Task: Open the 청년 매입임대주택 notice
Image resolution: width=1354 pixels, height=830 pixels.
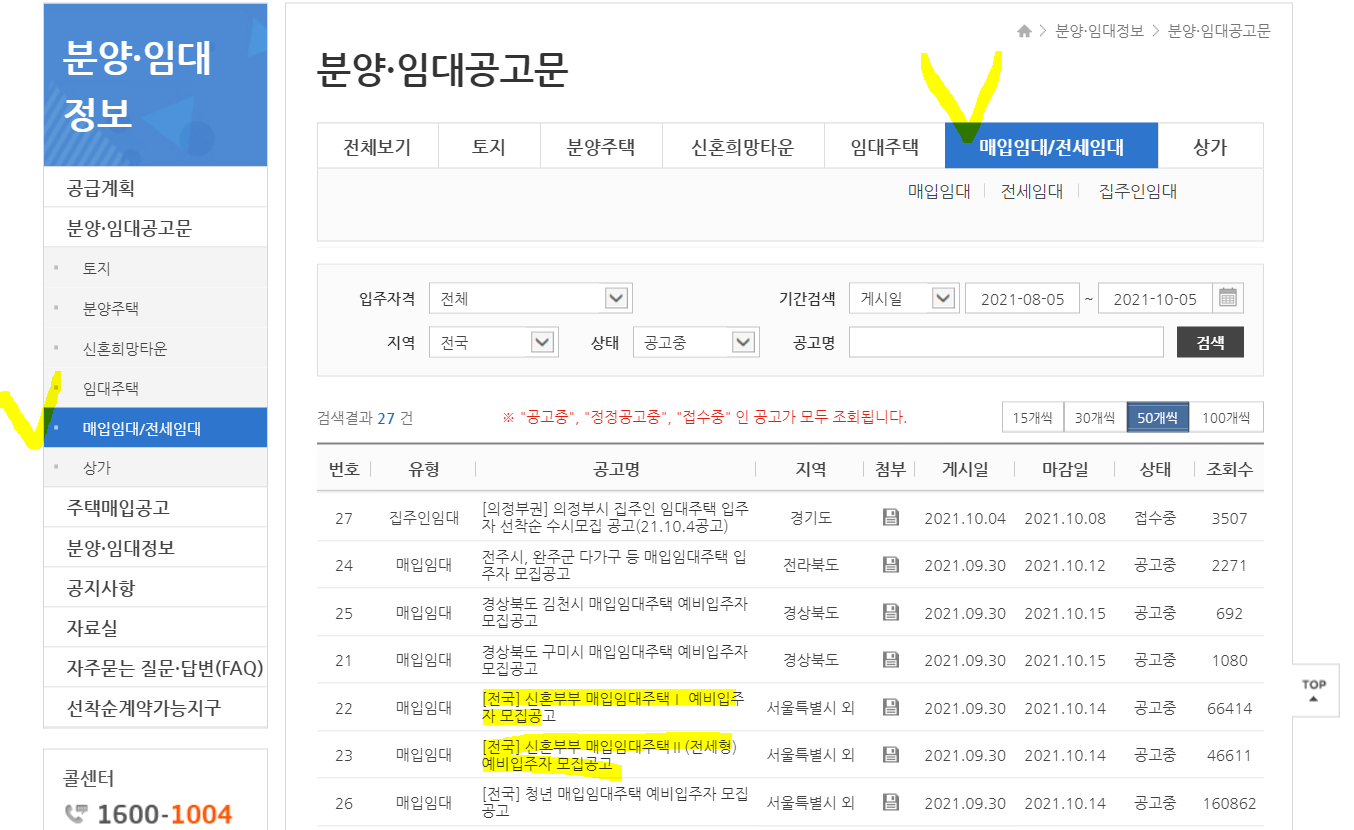Action: [x=614, y=802]
